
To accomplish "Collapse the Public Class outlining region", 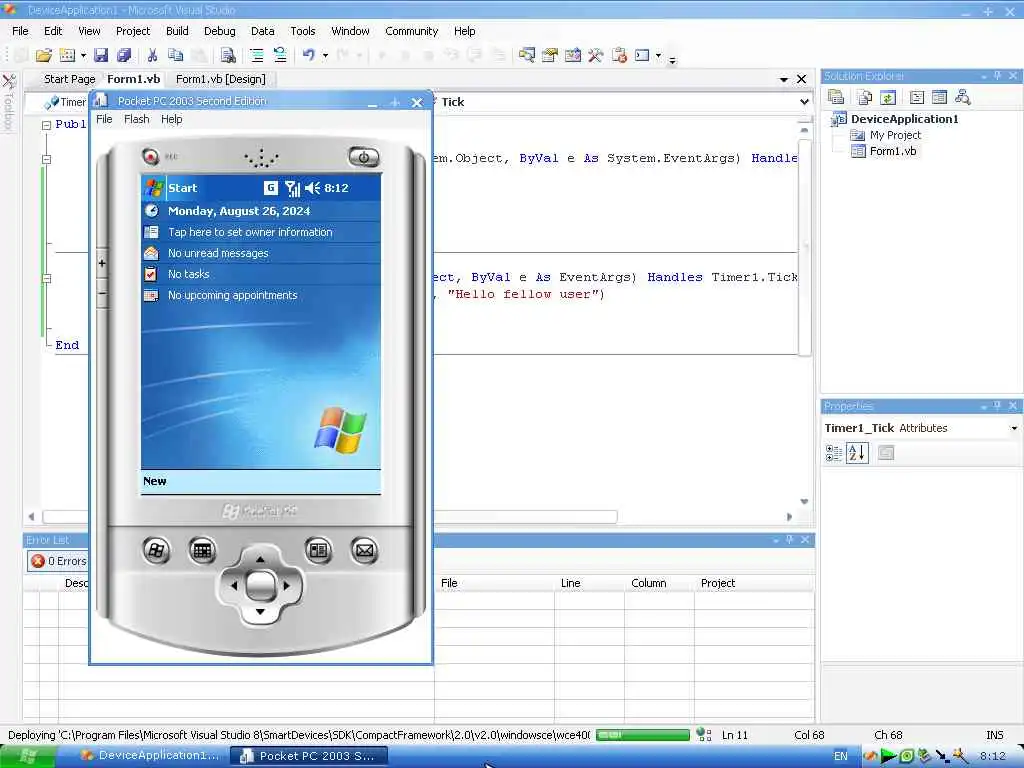I will tap(46, 125).
